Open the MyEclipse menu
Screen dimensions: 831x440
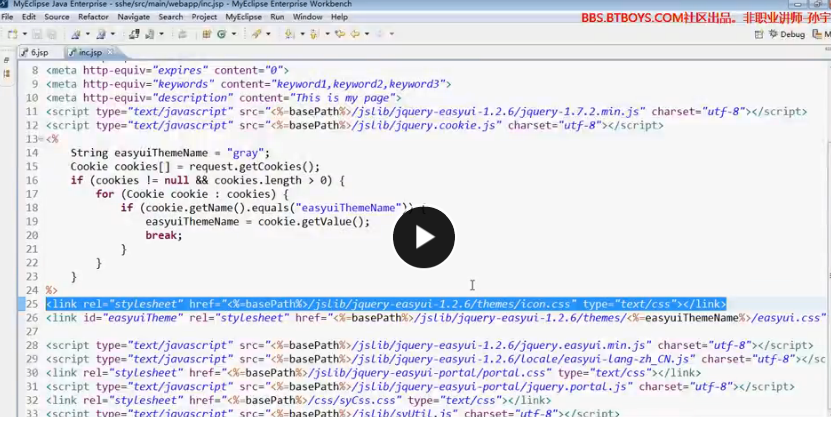coord(243,17)
